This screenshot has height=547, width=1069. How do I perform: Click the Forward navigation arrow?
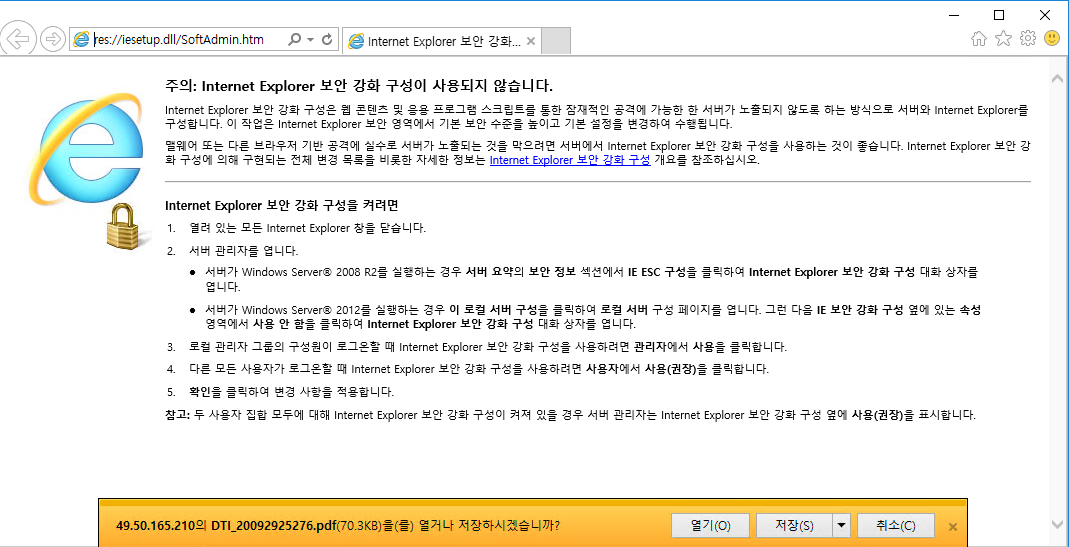coord(52,40)
